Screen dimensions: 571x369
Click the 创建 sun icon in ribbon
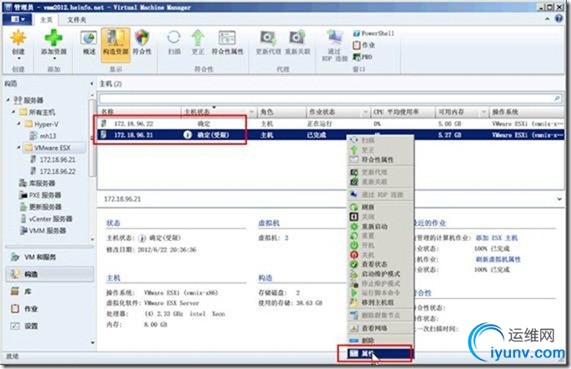pyautogui.click(x=18, y=38)
